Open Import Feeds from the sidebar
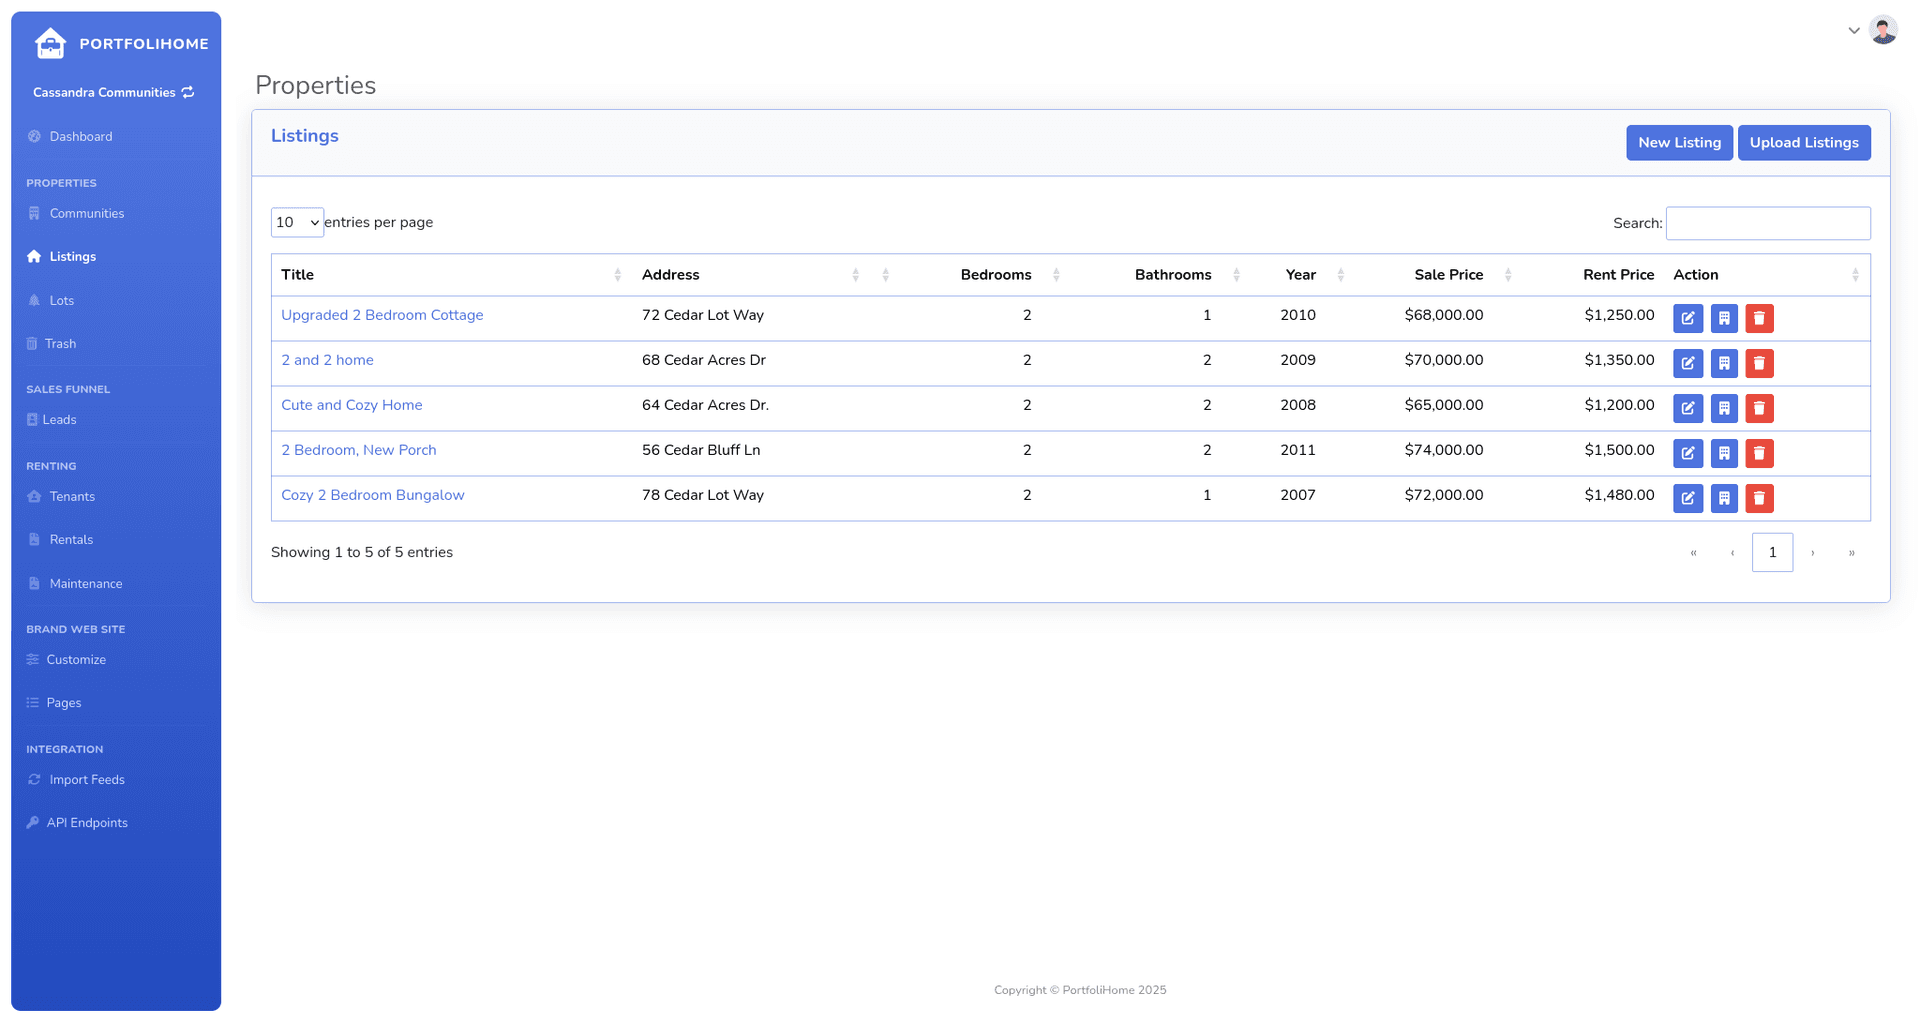 coord(87,779)
